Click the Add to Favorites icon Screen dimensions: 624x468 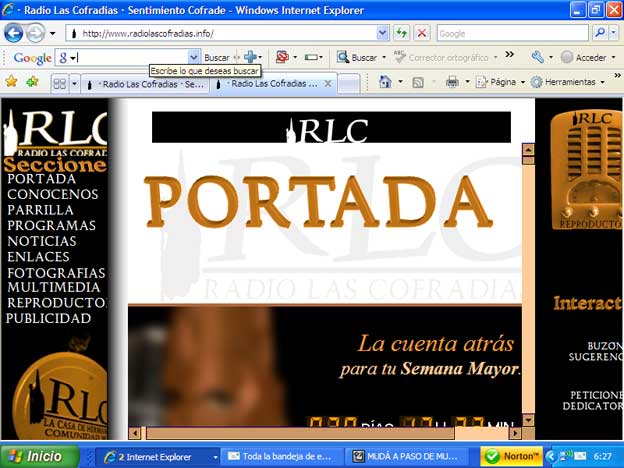pos(32,82)
